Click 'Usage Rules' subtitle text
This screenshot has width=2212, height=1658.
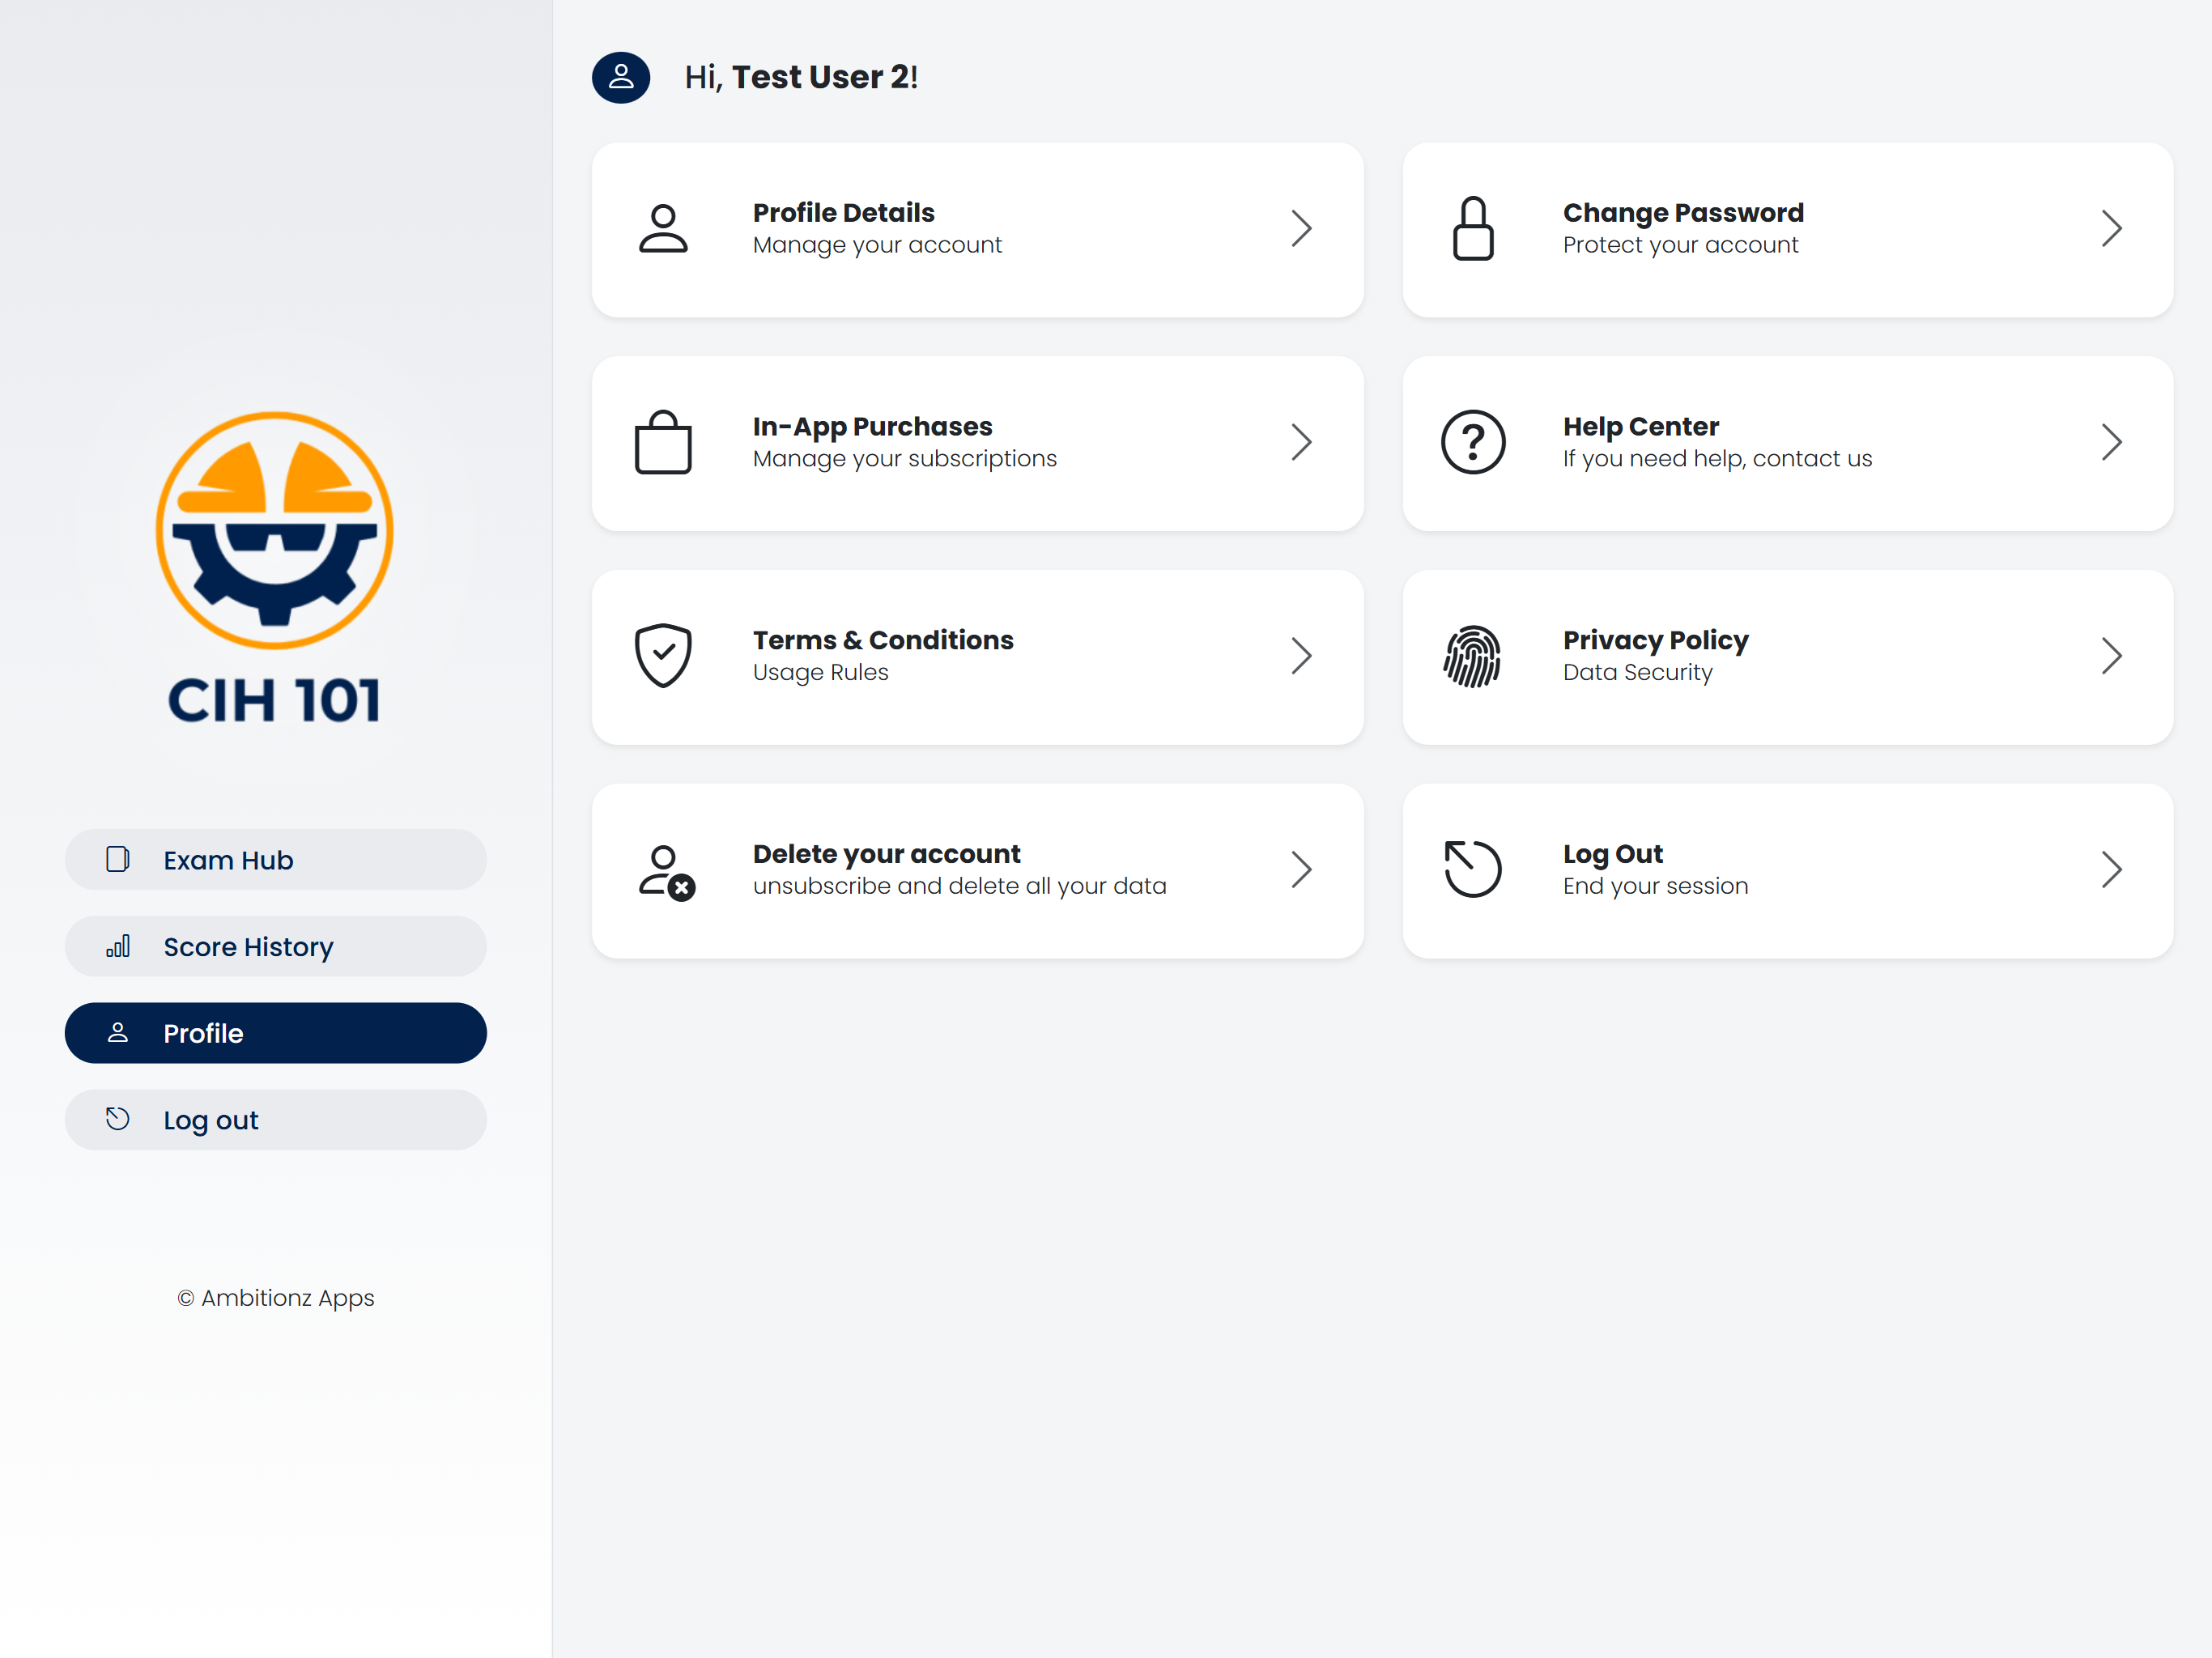click(820, 672)
